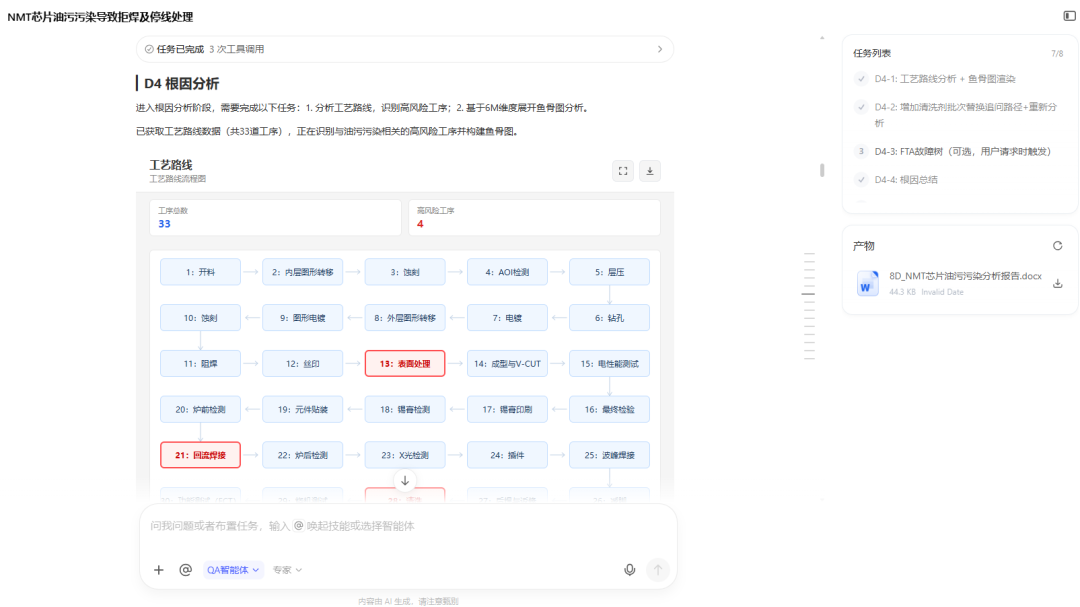The image size is (1080, 607).
Task: Select process node 16: 最终检验
Action: click(610, 409)
